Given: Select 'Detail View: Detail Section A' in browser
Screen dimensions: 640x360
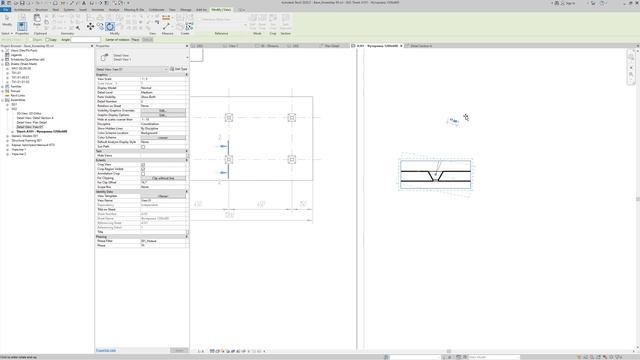Looking at the screenshot, I should click(35, 118).
